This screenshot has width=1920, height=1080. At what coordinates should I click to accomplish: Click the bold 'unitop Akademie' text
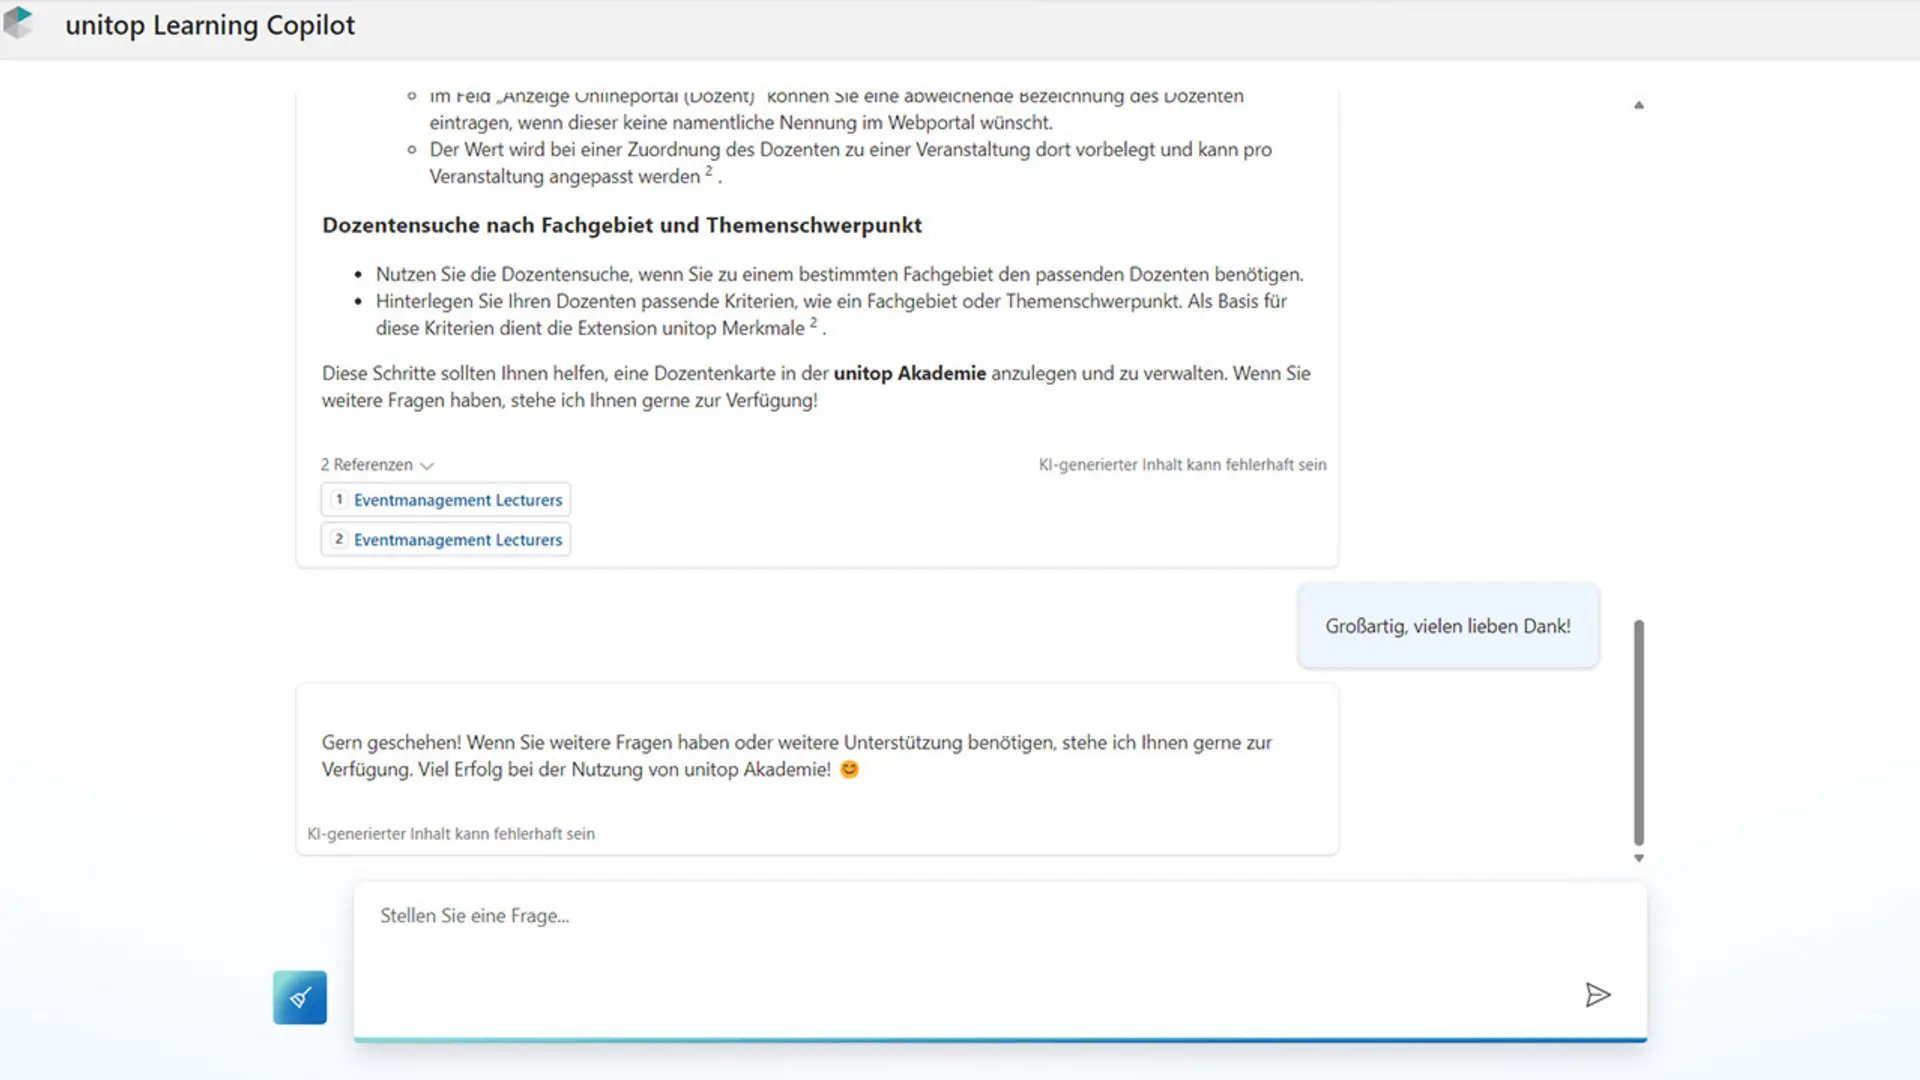click(910, 373)
